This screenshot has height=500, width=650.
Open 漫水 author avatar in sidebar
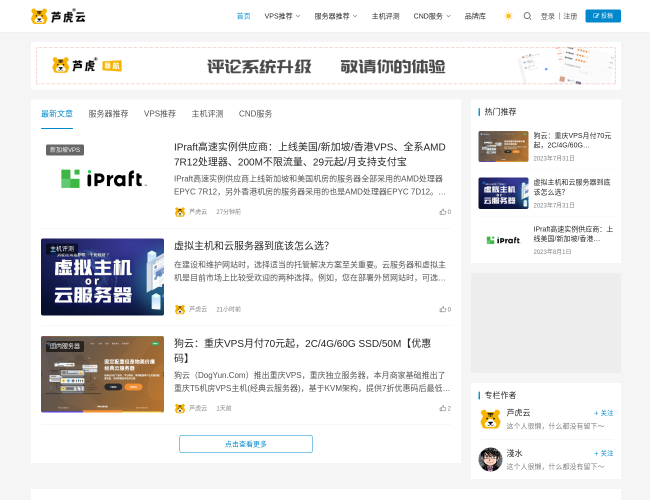[x=489, y=459]
